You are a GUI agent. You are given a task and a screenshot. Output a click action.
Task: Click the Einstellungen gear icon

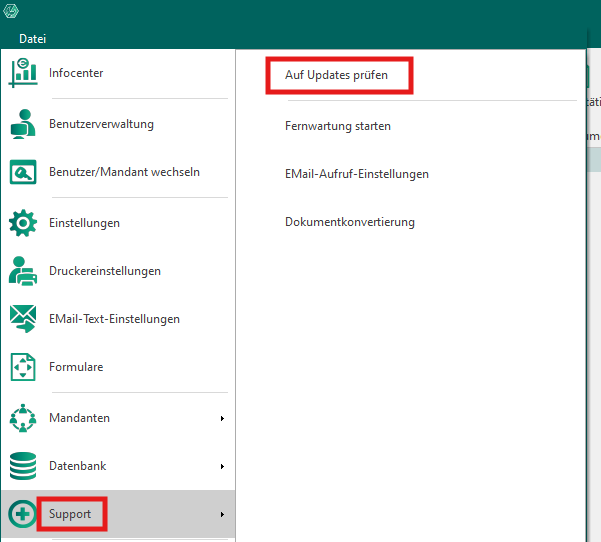(23, 223)
